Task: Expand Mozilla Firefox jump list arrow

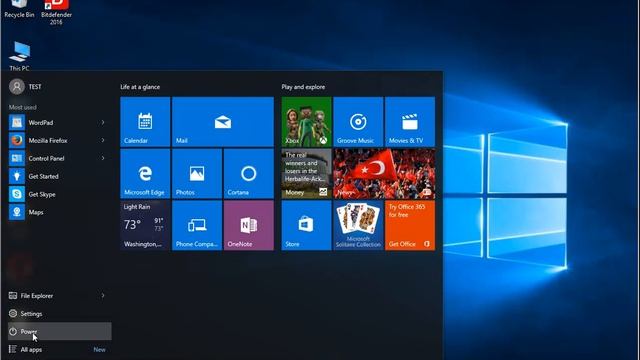Action: point(103,140)
